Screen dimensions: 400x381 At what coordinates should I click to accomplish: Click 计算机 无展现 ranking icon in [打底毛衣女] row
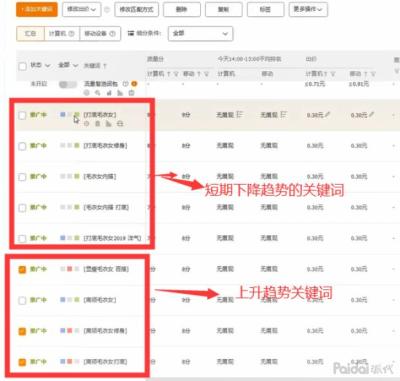pos(239,115)
